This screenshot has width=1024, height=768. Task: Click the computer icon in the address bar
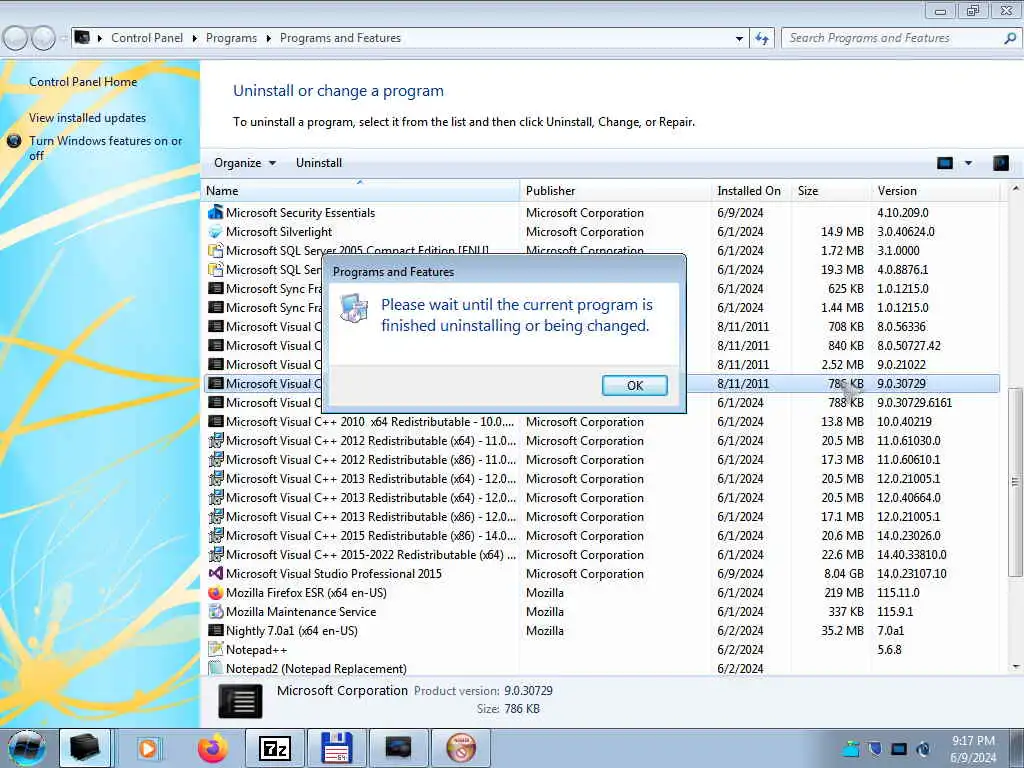(82, 37)
